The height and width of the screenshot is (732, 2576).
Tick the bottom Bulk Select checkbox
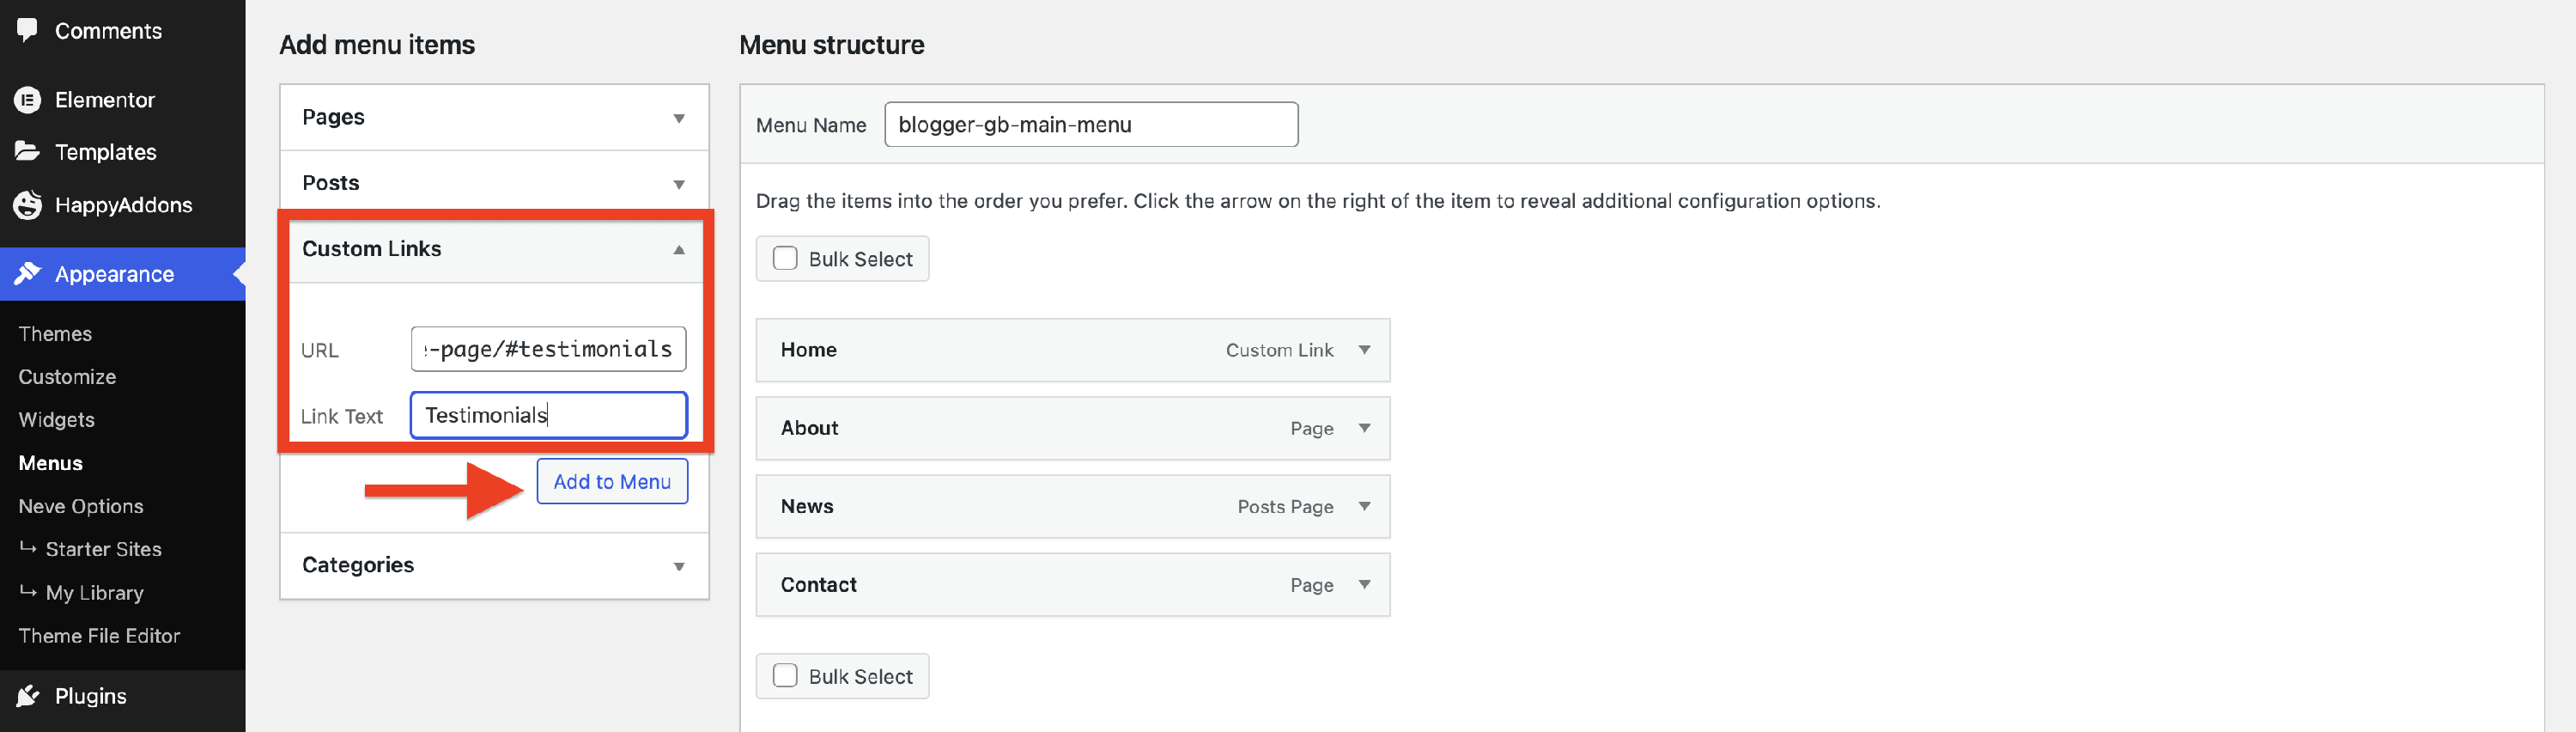click(x=785, y=677)
